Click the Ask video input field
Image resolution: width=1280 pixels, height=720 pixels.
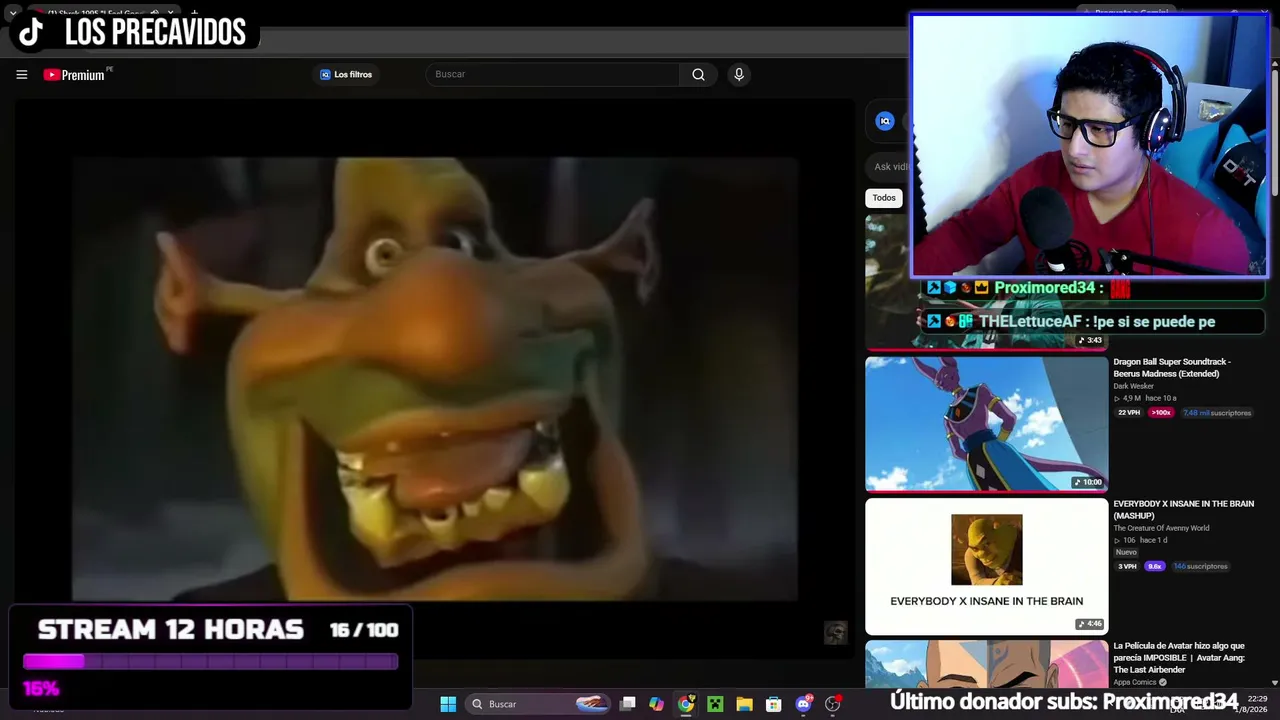(x=889, y=167)
